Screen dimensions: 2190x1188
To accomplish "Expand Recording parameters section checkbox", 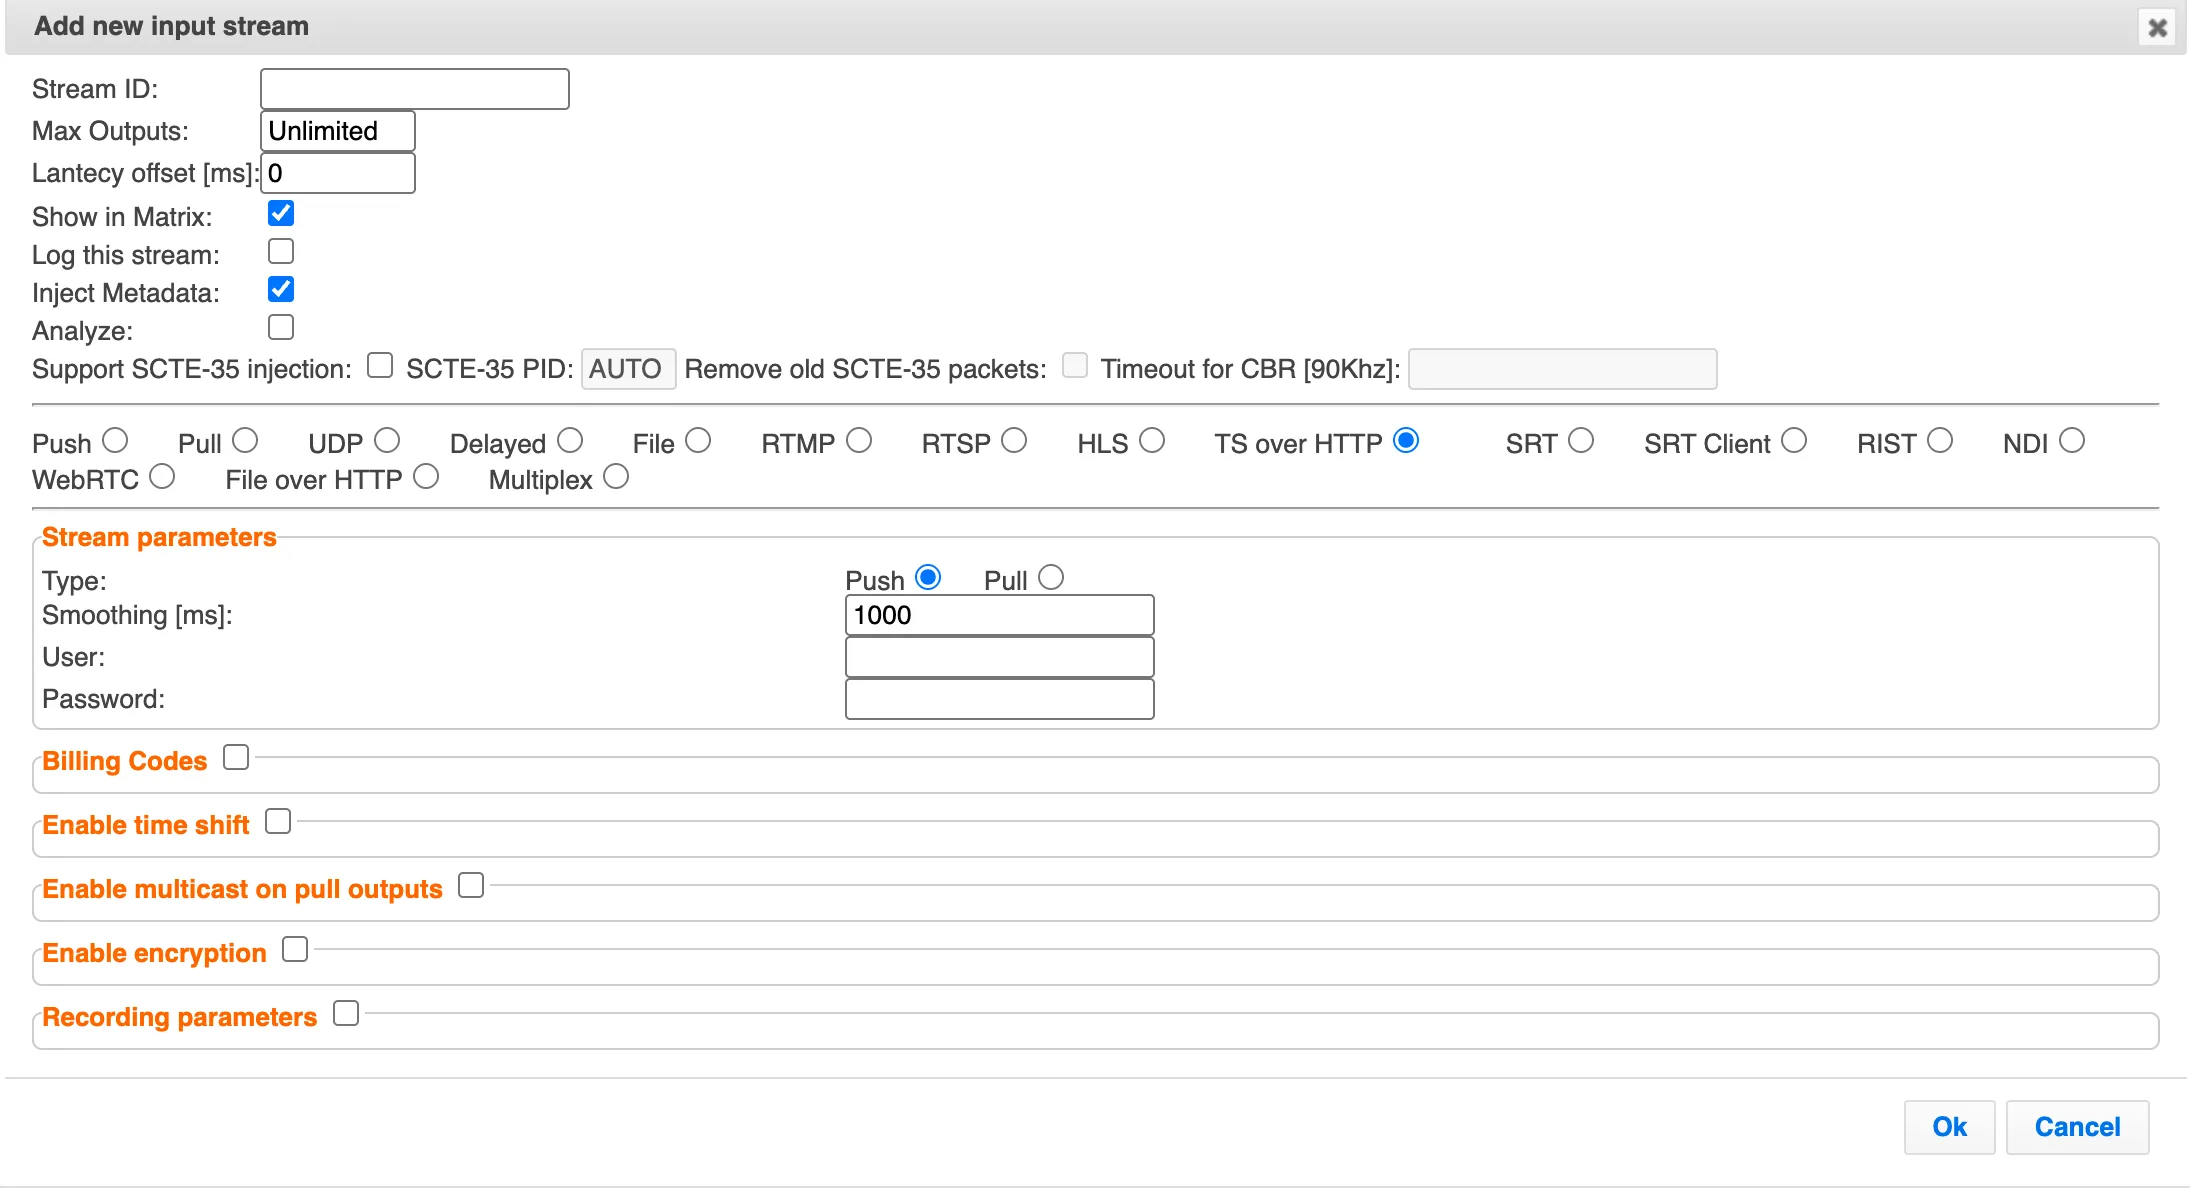I will click(x=346, y=1013).
